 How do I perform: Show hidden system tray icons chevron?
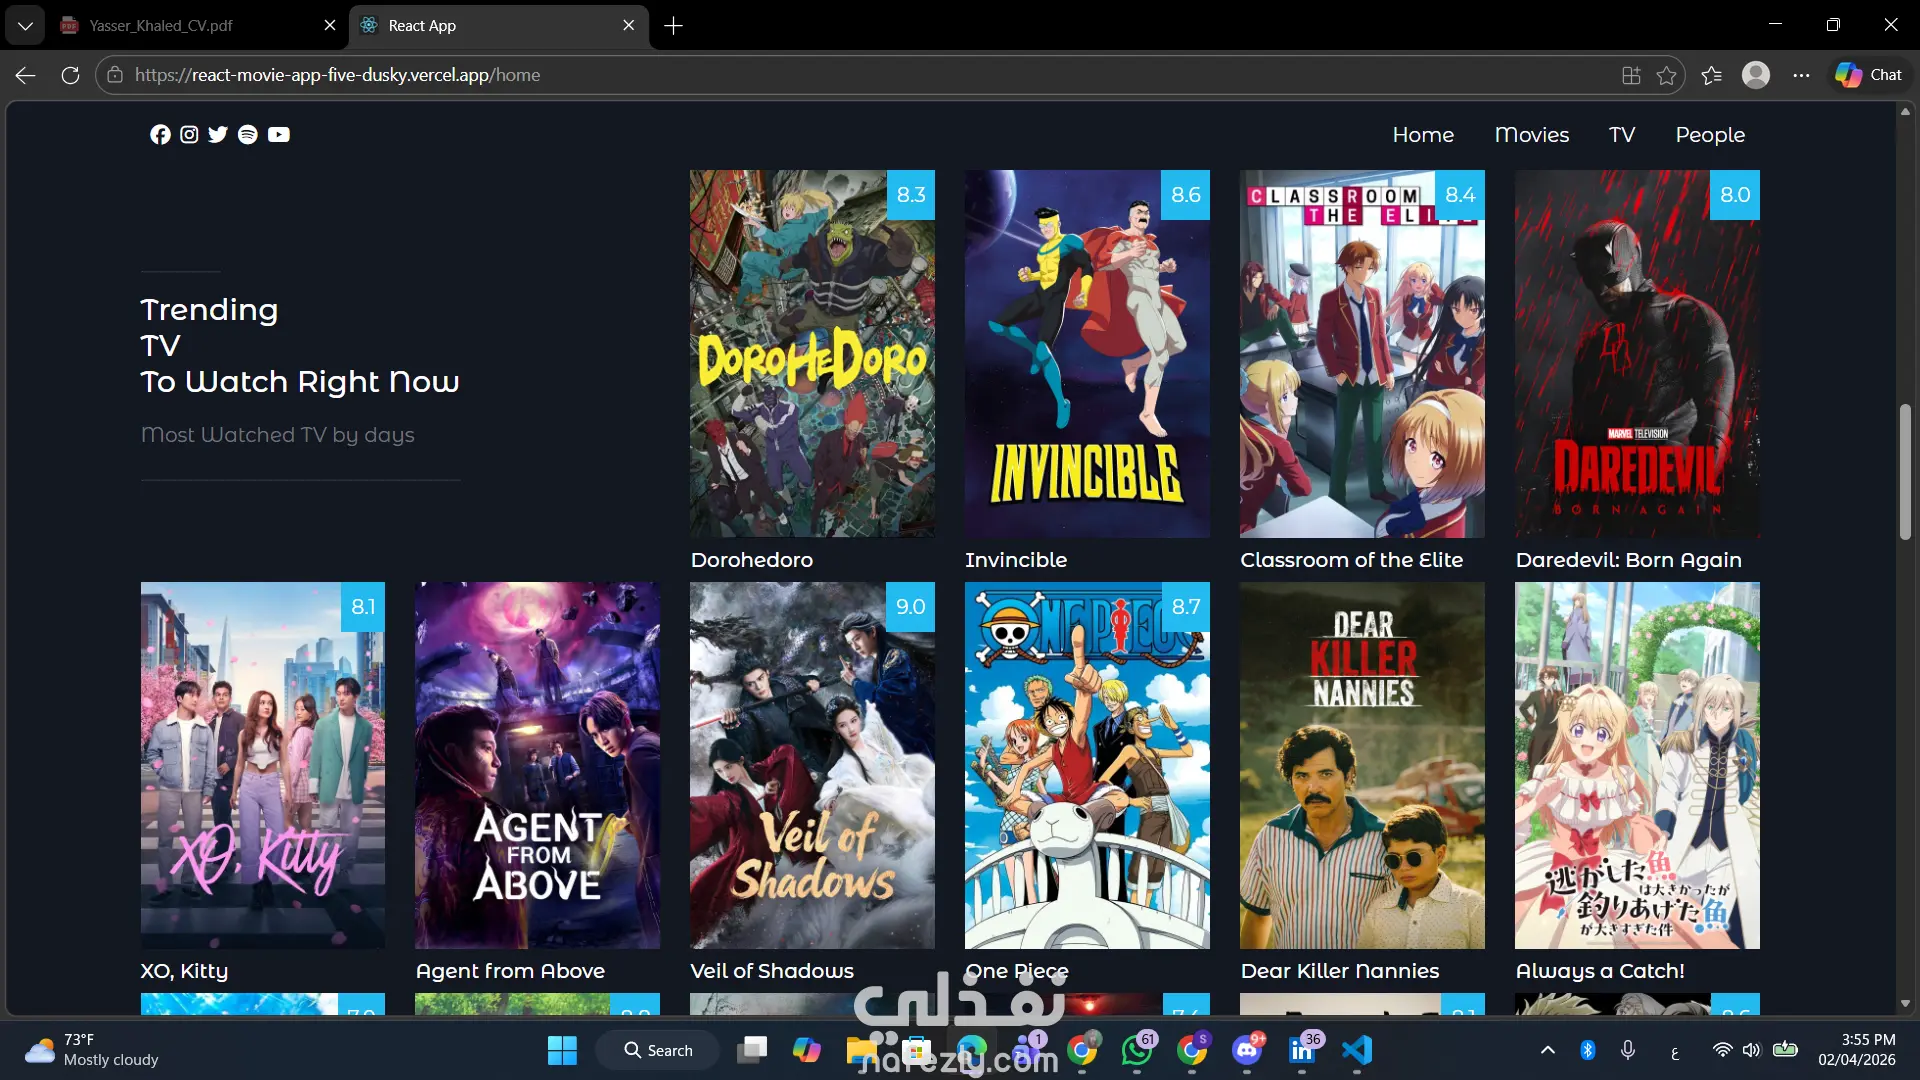1547,1050
